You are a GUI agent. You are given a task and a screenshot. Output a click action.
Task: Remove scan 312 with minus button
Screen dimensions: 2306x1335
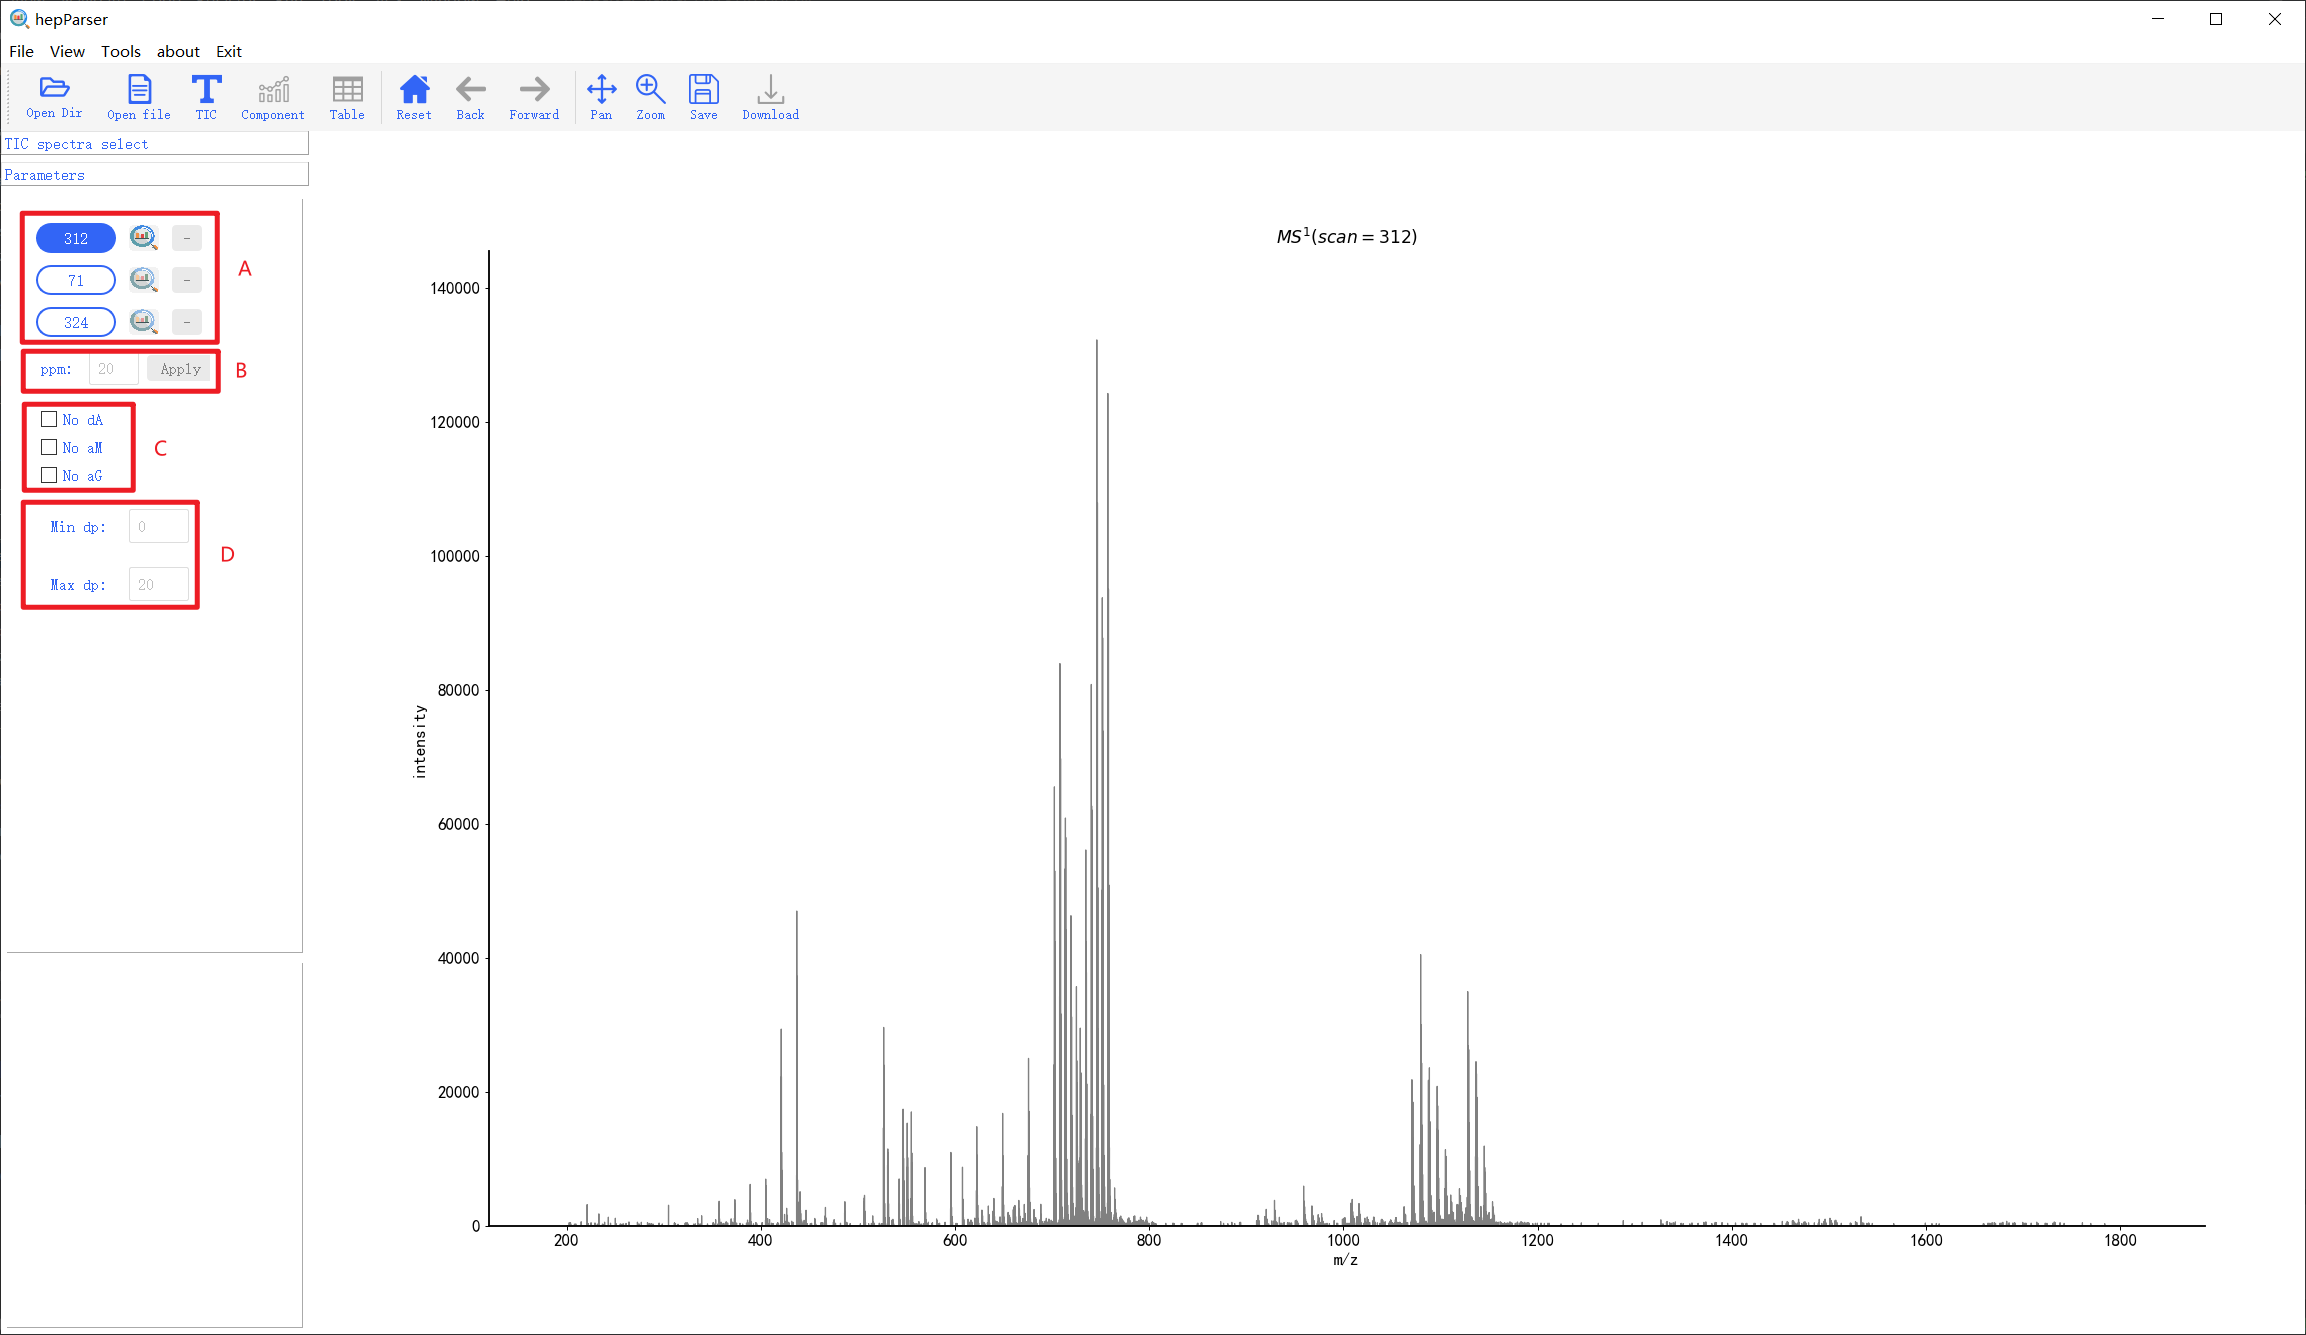point(187,238)
